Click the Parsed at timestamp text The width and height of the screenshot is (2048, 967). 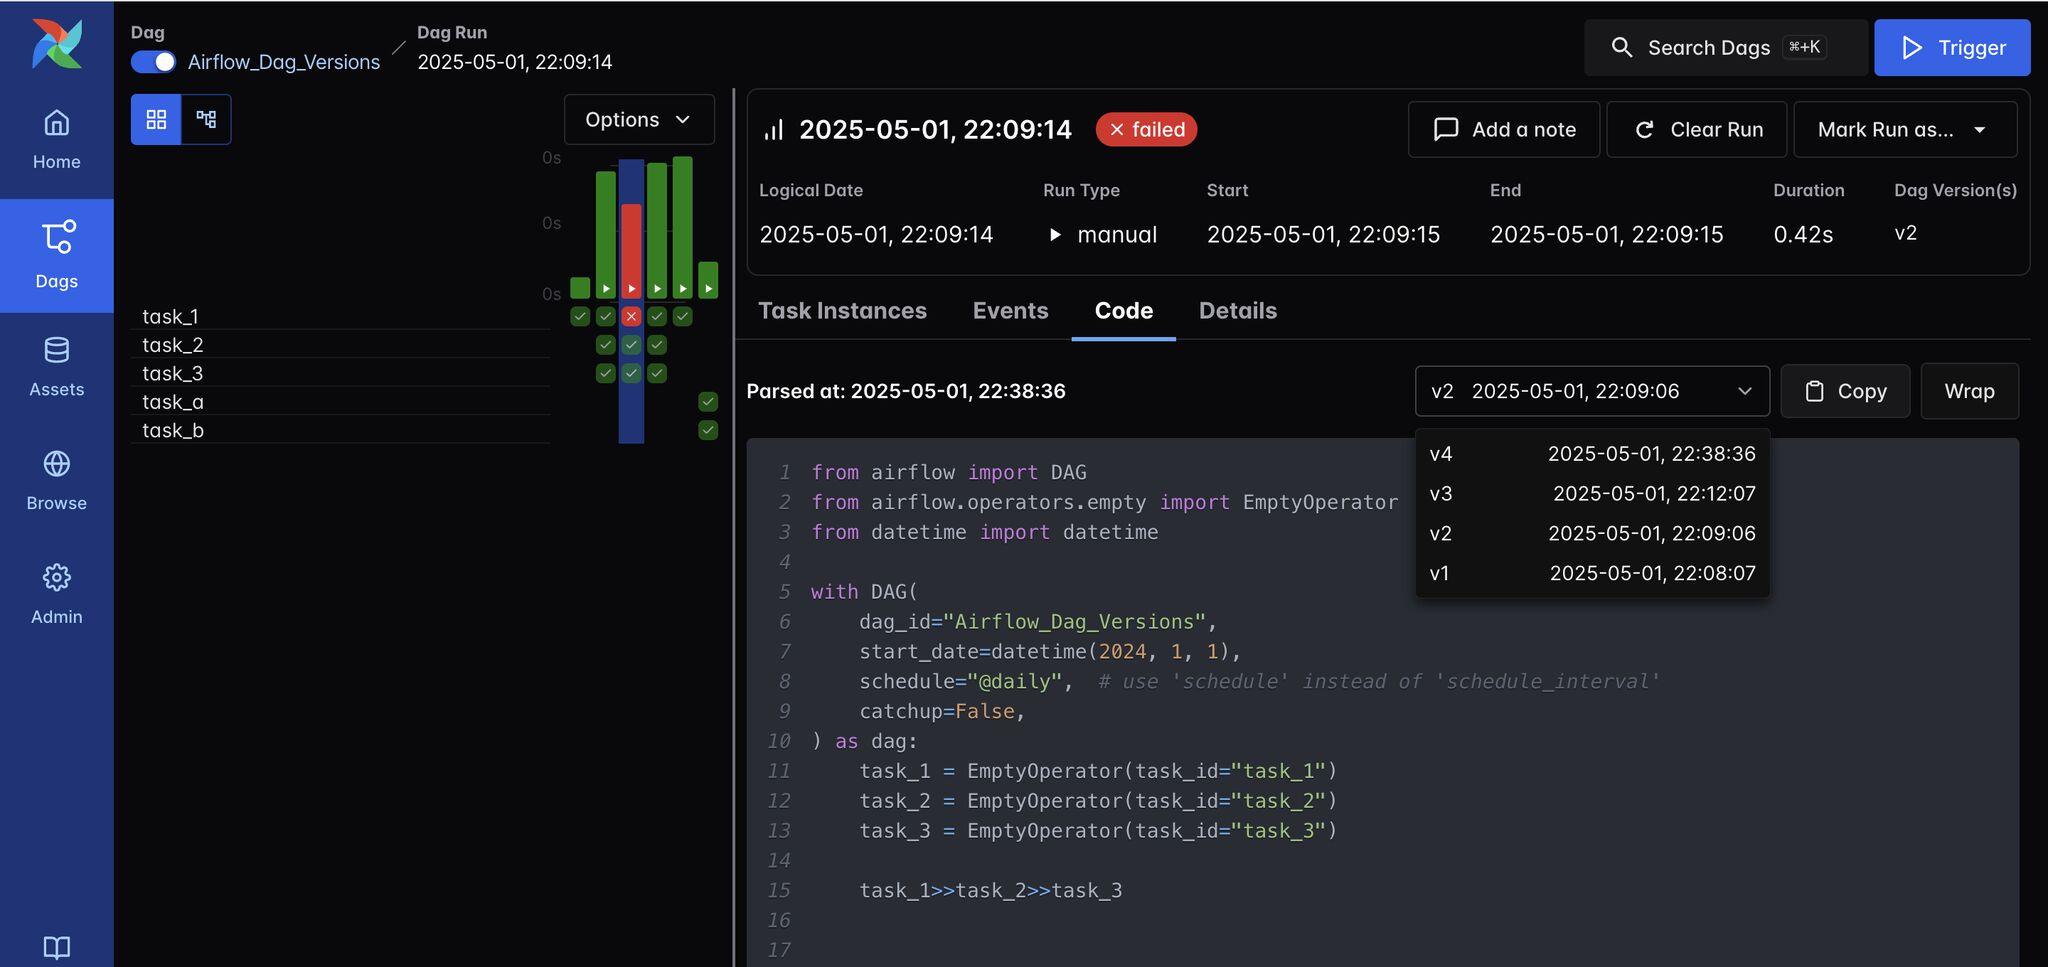pyautogui.click(x=906, y=391)
